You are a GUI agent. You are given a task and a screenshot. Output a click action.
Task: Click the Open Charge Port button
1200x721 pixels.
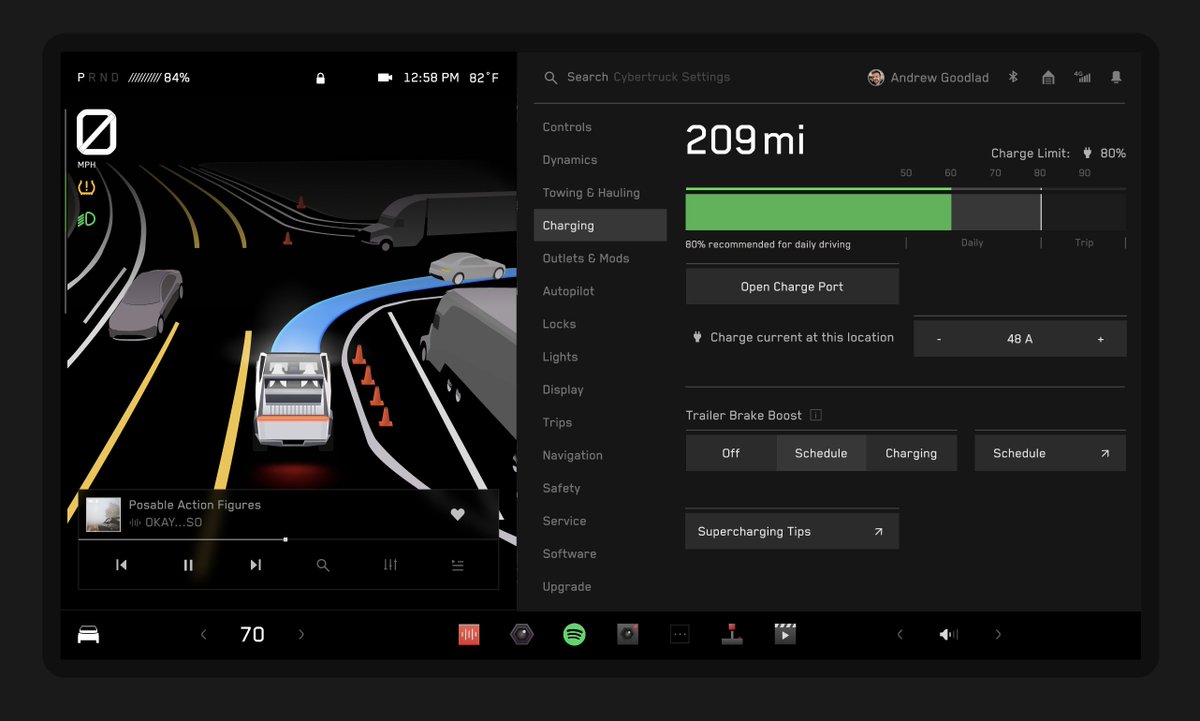click(x=792, y=287)
